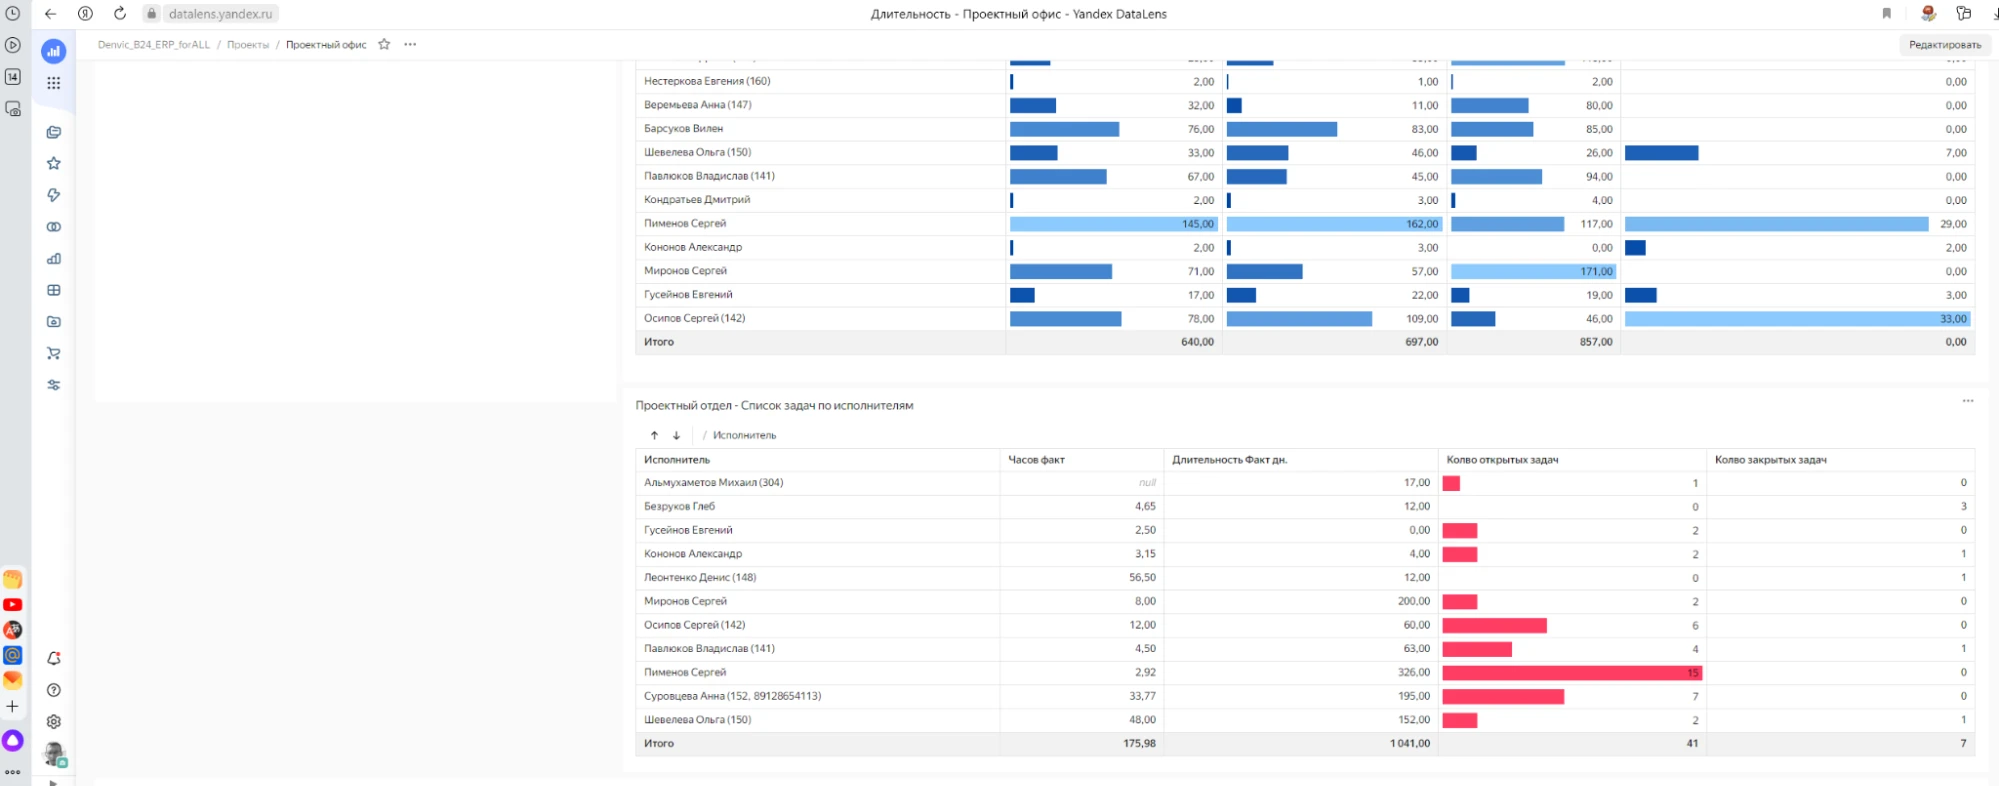Viewport: 1999px width, 786px height.
Task: Expand sidebar with bottom arrow
Action: pos(54,782)
